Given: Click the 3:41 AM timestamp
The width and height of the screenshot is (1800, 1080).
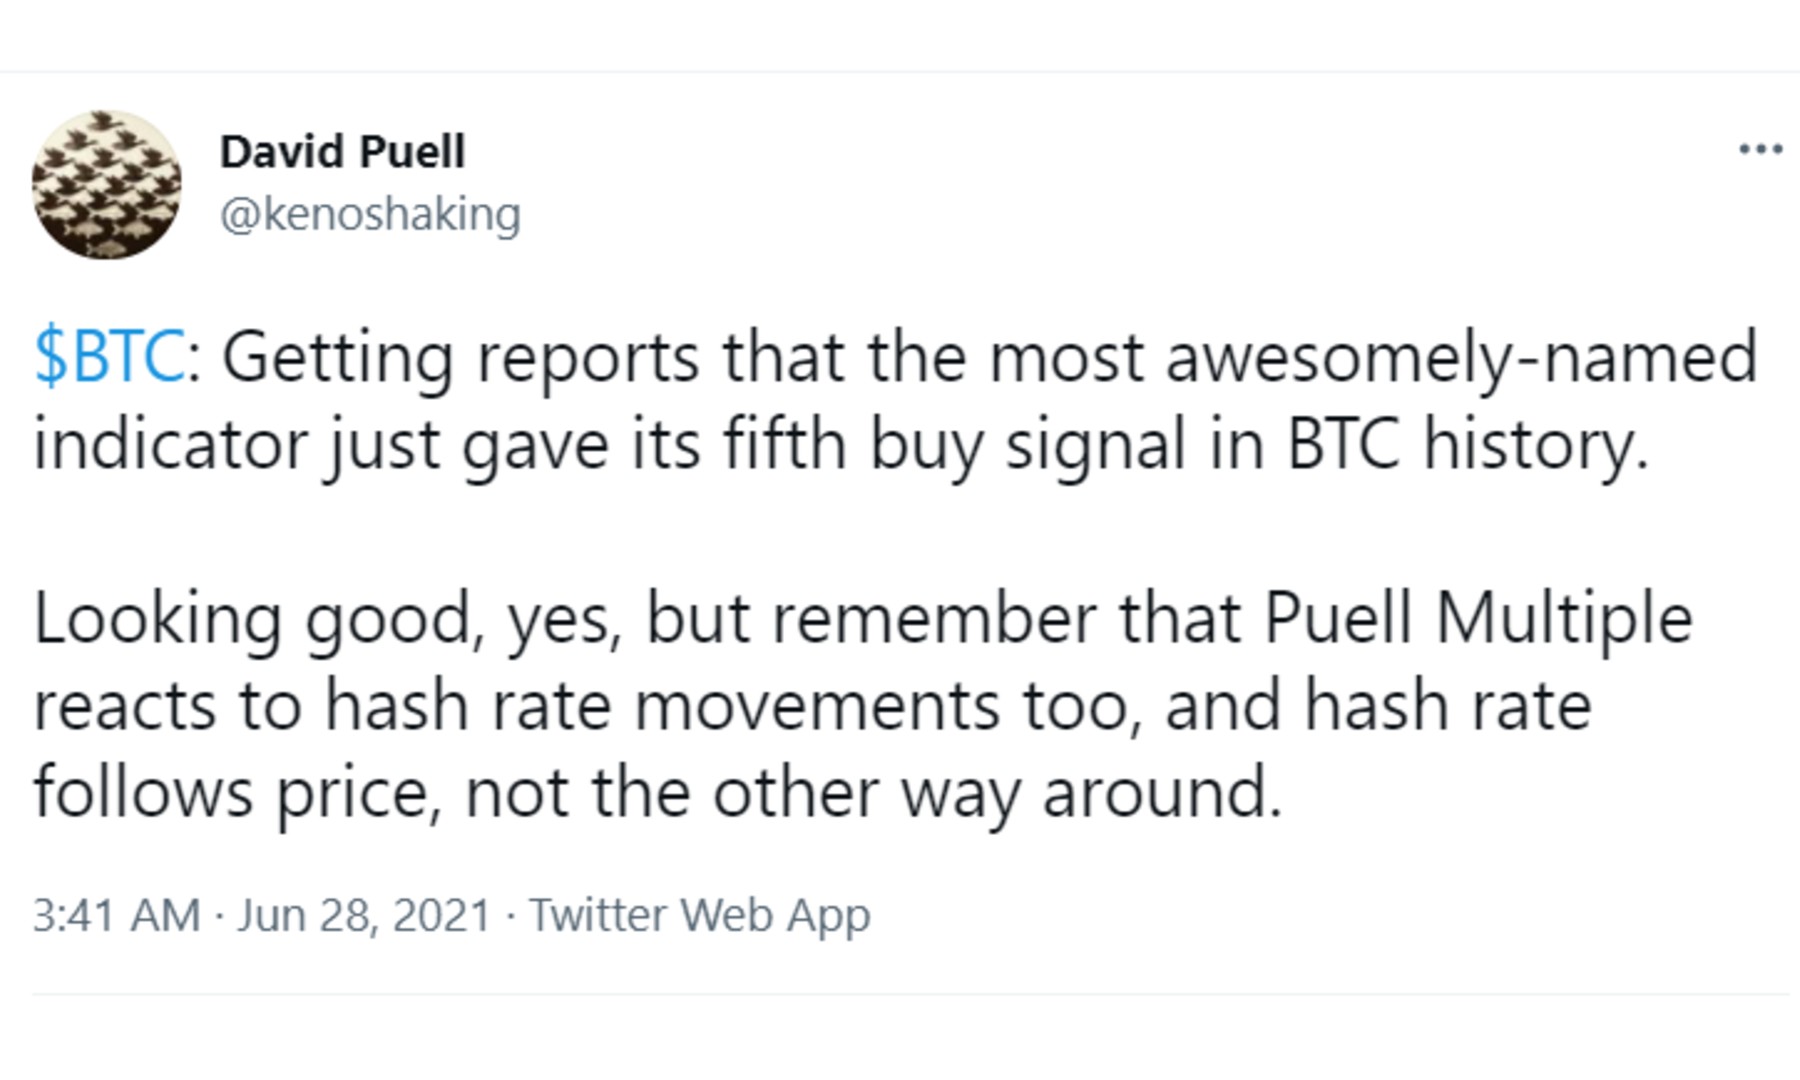Looking at the screenshot, I should (116, 915).
